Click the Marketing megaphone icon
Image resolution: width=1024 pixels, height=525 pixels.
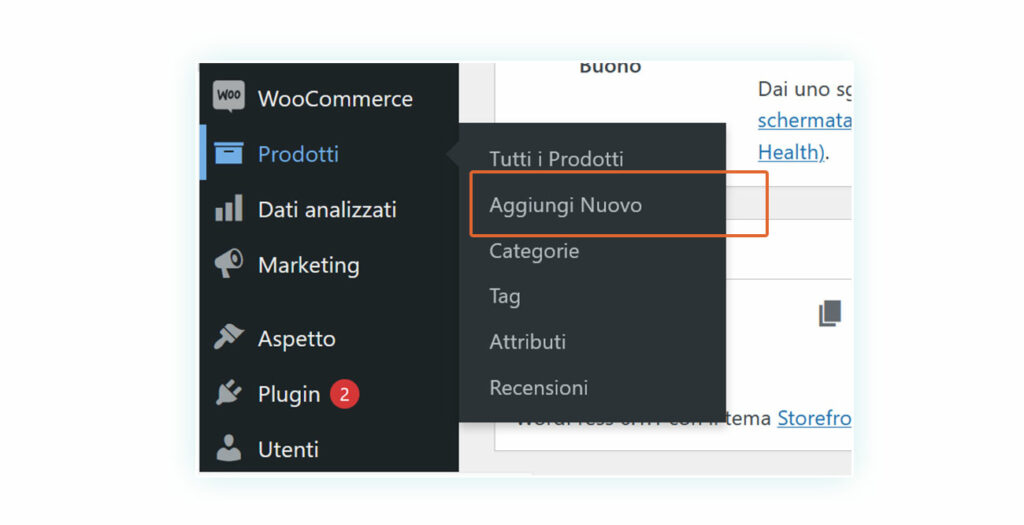pos(229,264)
